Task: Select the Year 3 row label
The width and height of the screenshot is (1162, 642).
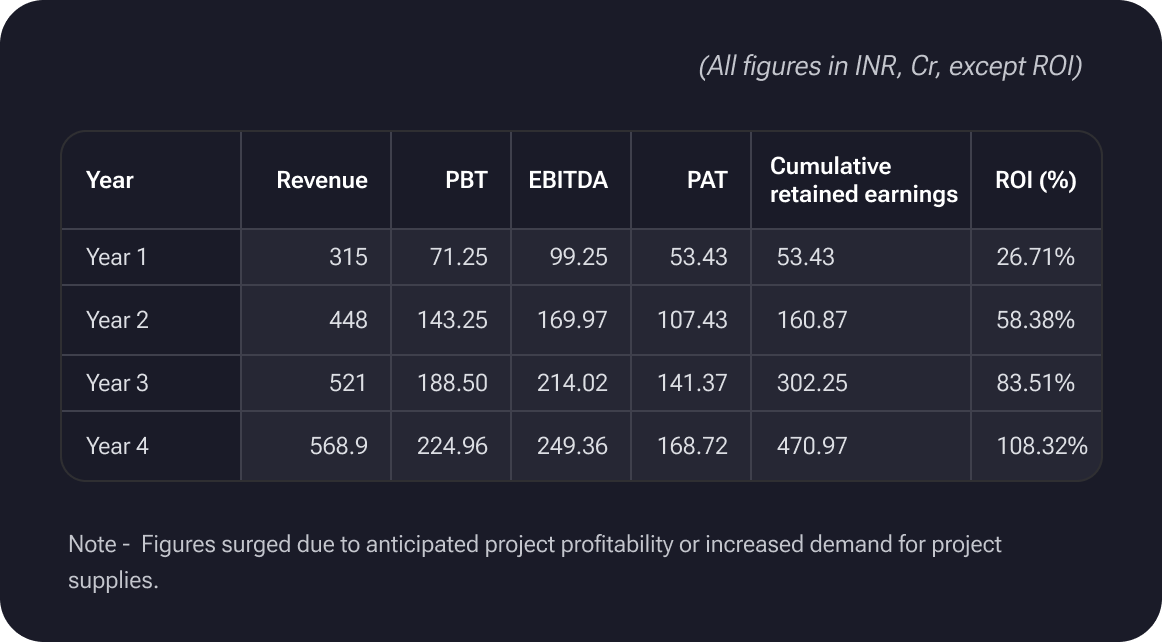Action: coord(117,383)
